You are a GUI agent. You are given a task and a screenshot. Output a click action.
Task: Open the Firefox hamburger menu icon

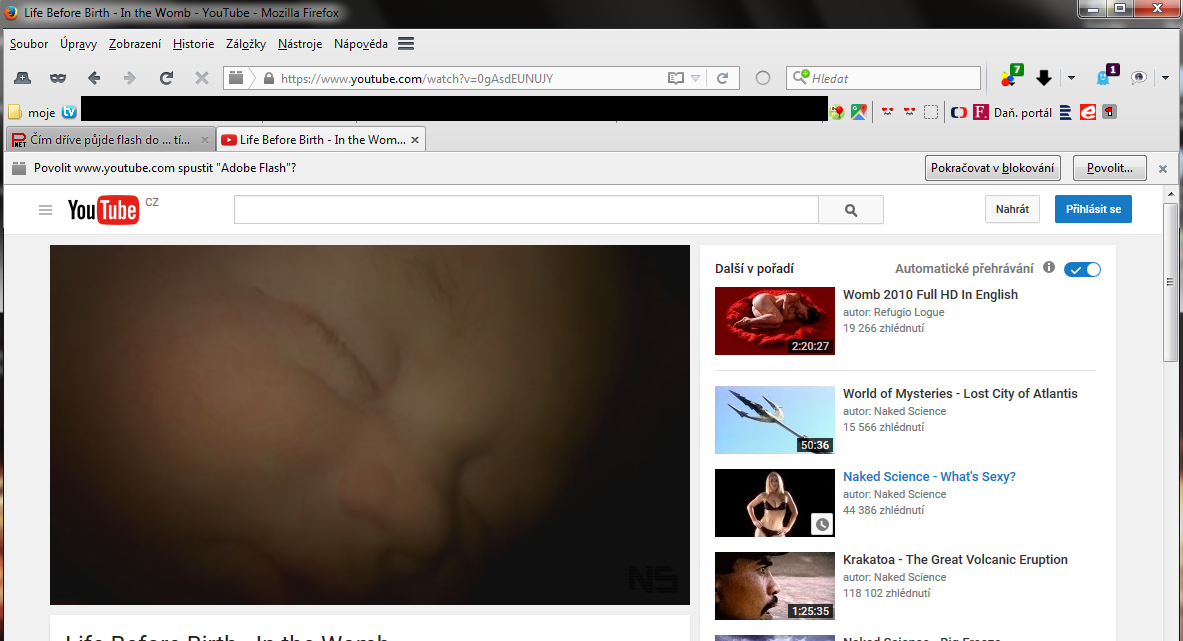pyautogui.click(x=406, y=44)
